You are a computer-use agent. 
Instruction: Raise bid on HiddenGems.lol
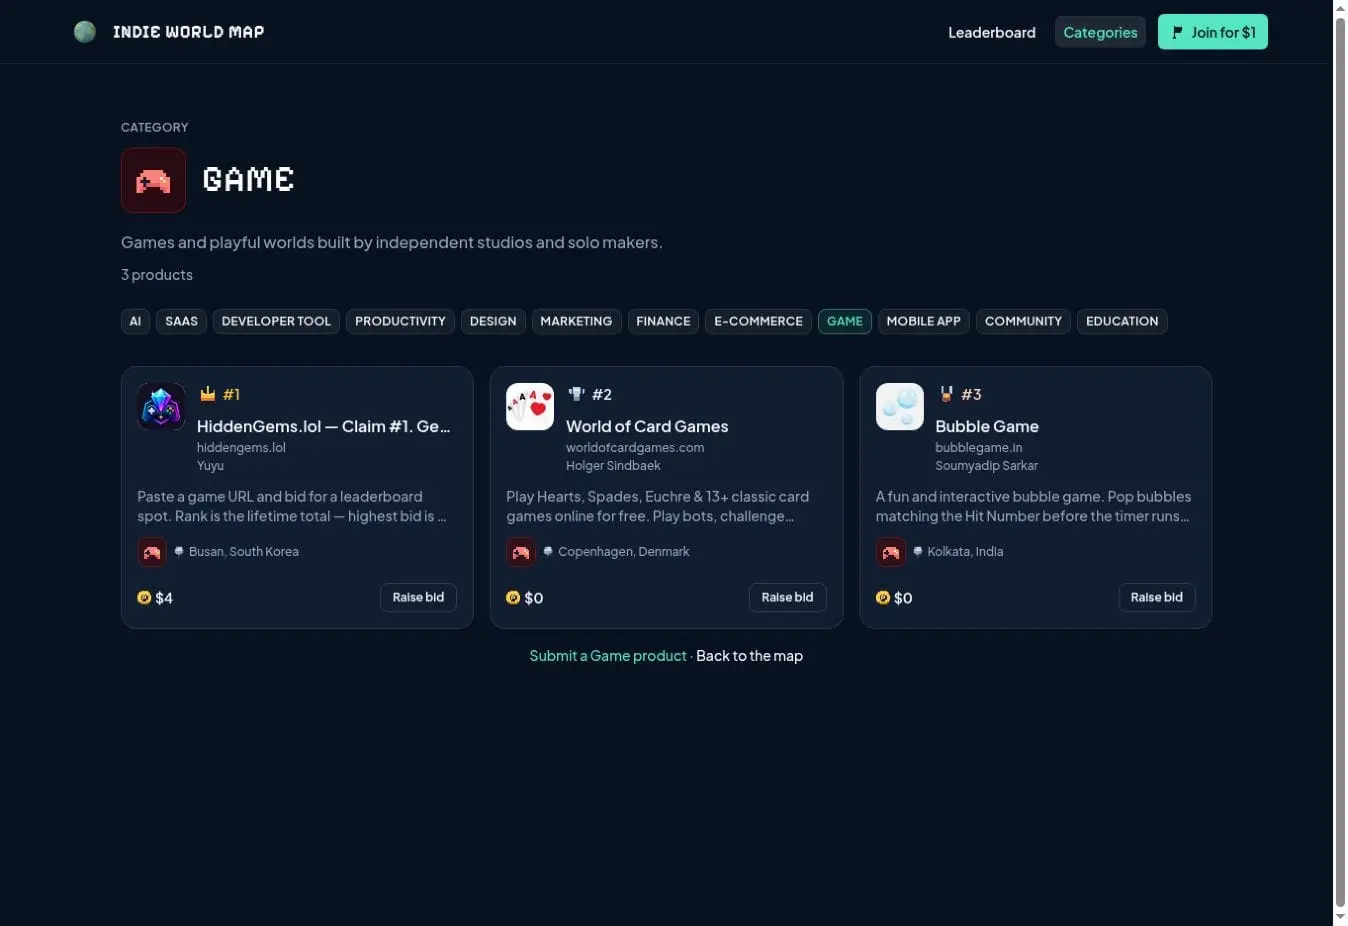(418, 597)
